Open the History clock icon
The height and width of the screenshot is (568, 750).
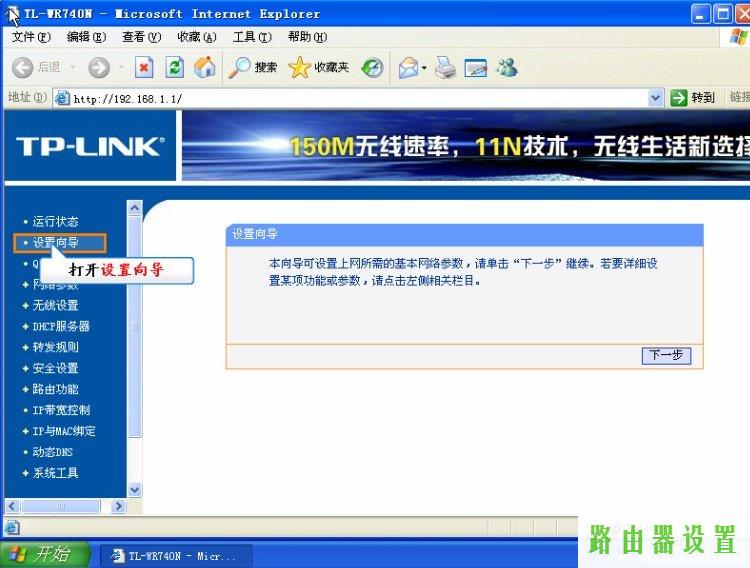pyautogui.click(x=372, y=67)
